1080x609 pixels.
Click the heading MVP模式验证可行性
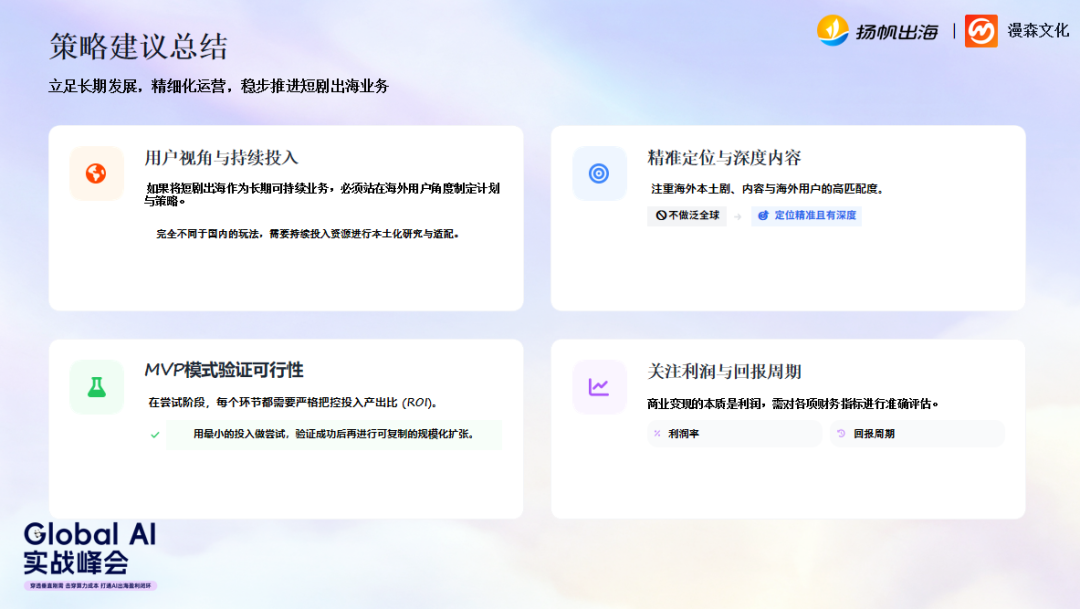(224, 370)
